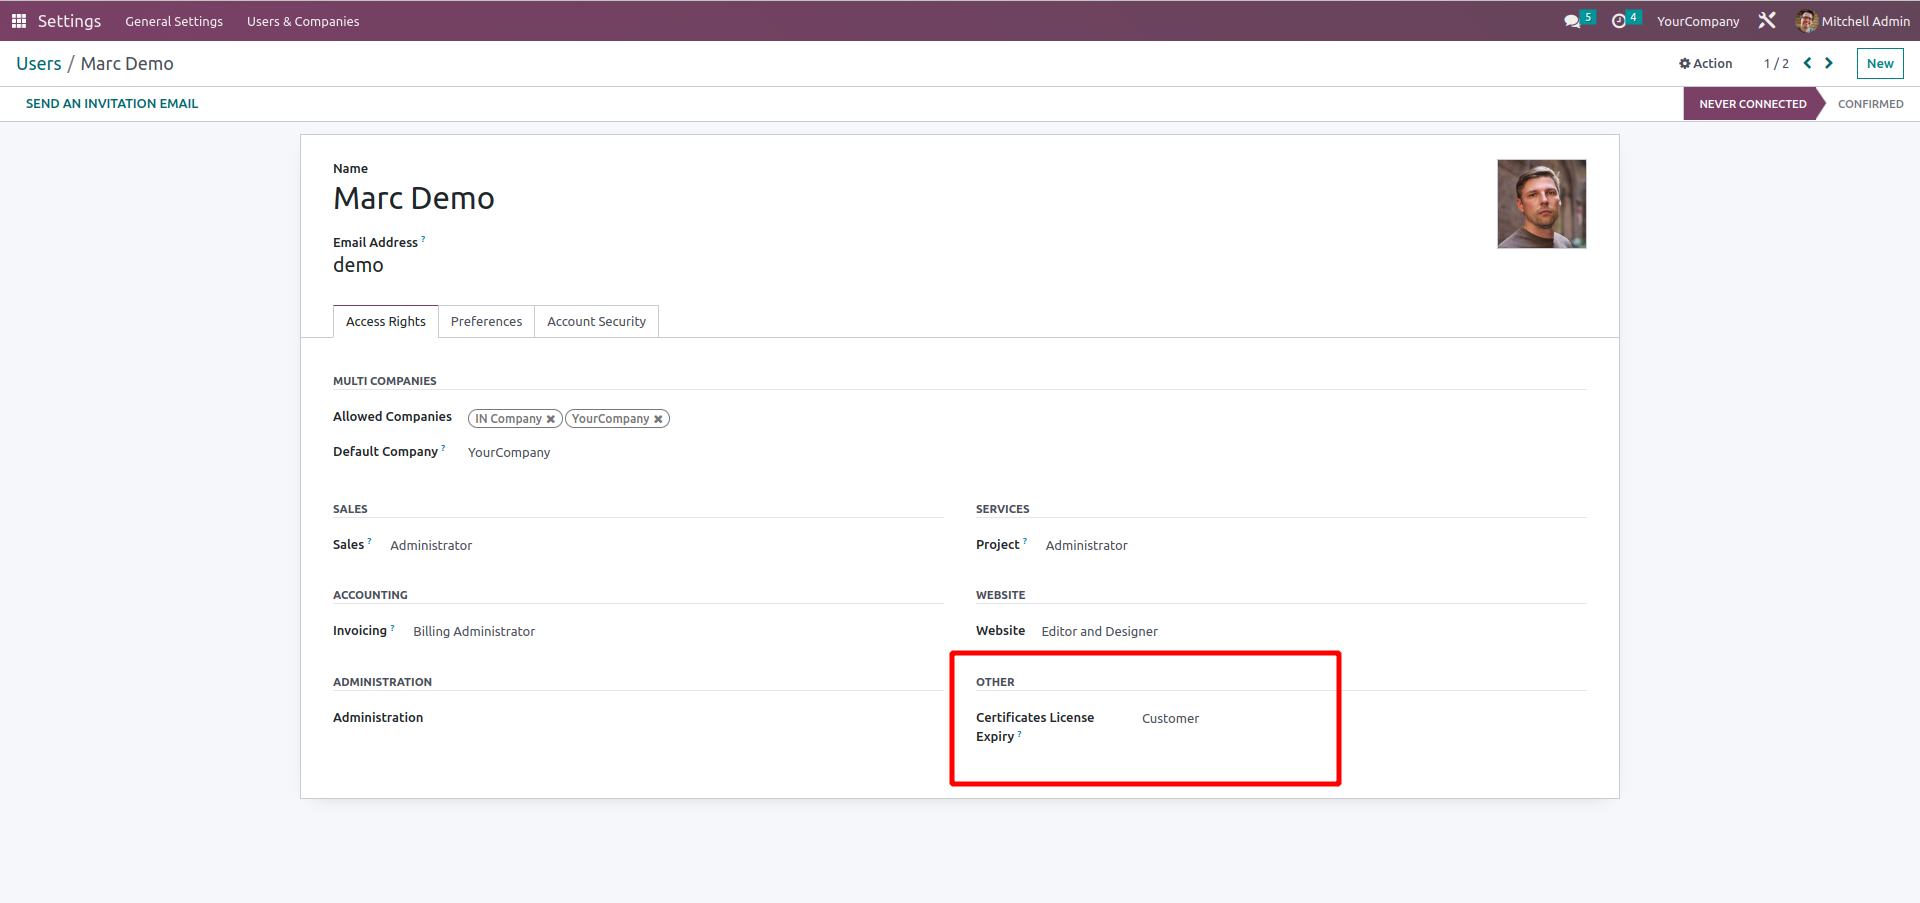Open the General Settings menu
This screenshot has height=903, width=1920.
174,21
